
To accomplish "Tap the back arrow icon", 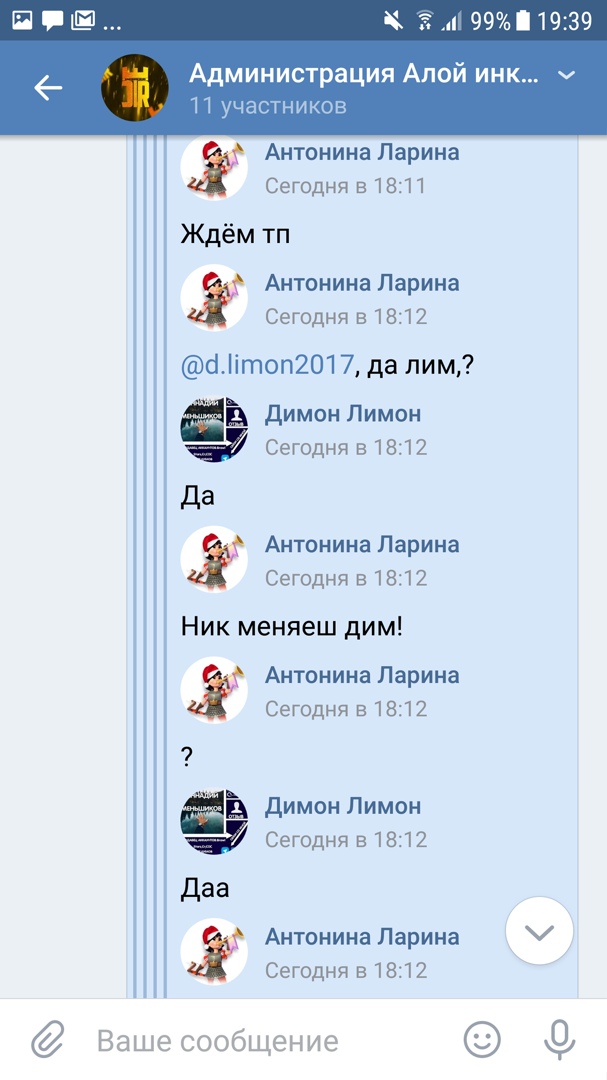I will 48,87.
